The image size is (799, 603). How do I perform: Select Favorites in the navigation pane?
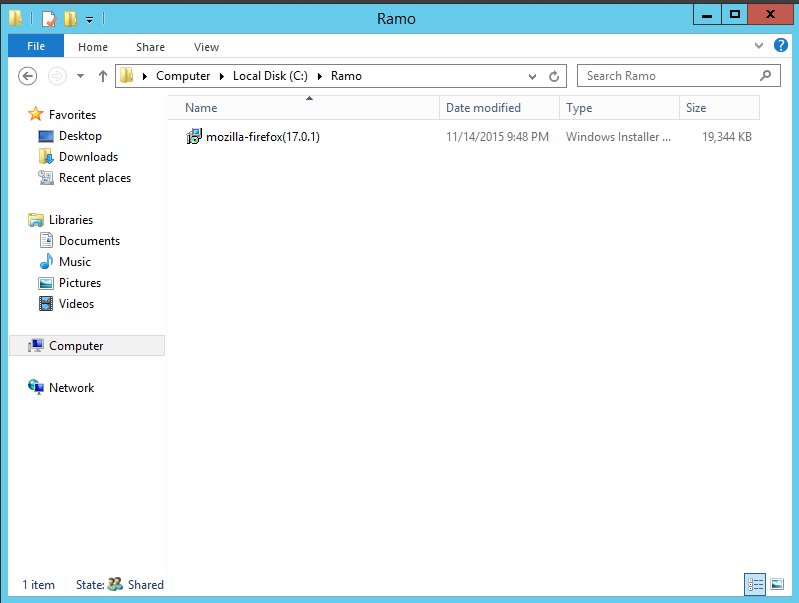click(x=72, y=115)
